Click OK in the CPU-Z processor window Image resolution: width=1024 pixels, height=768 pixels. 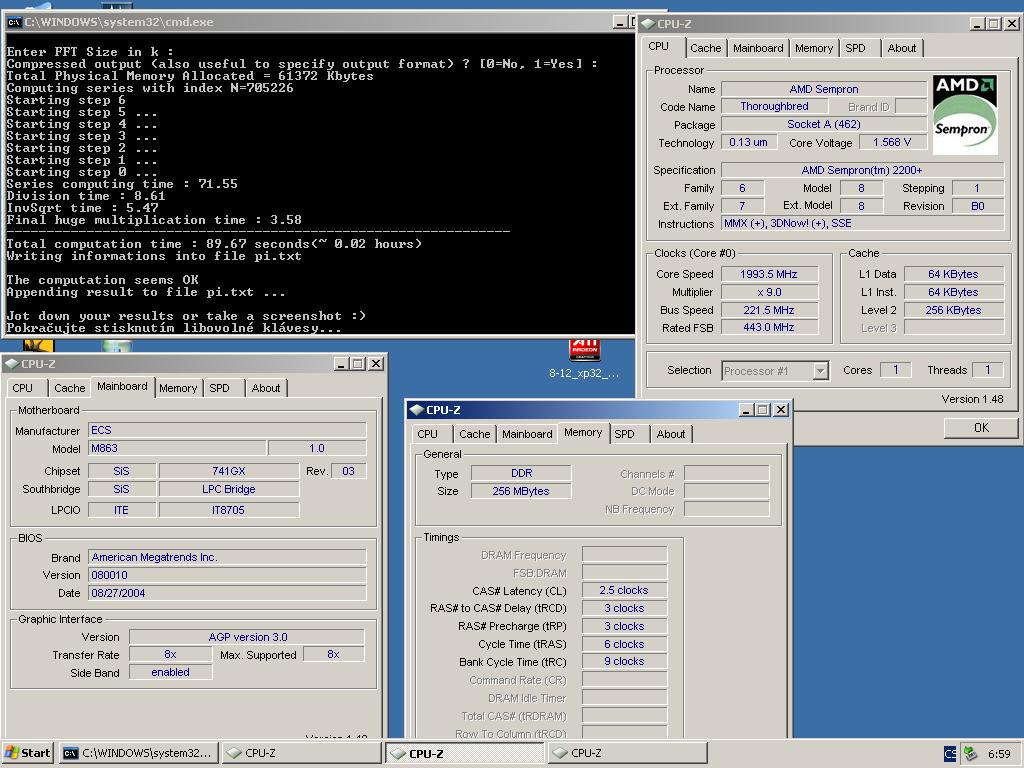point(981,428)
